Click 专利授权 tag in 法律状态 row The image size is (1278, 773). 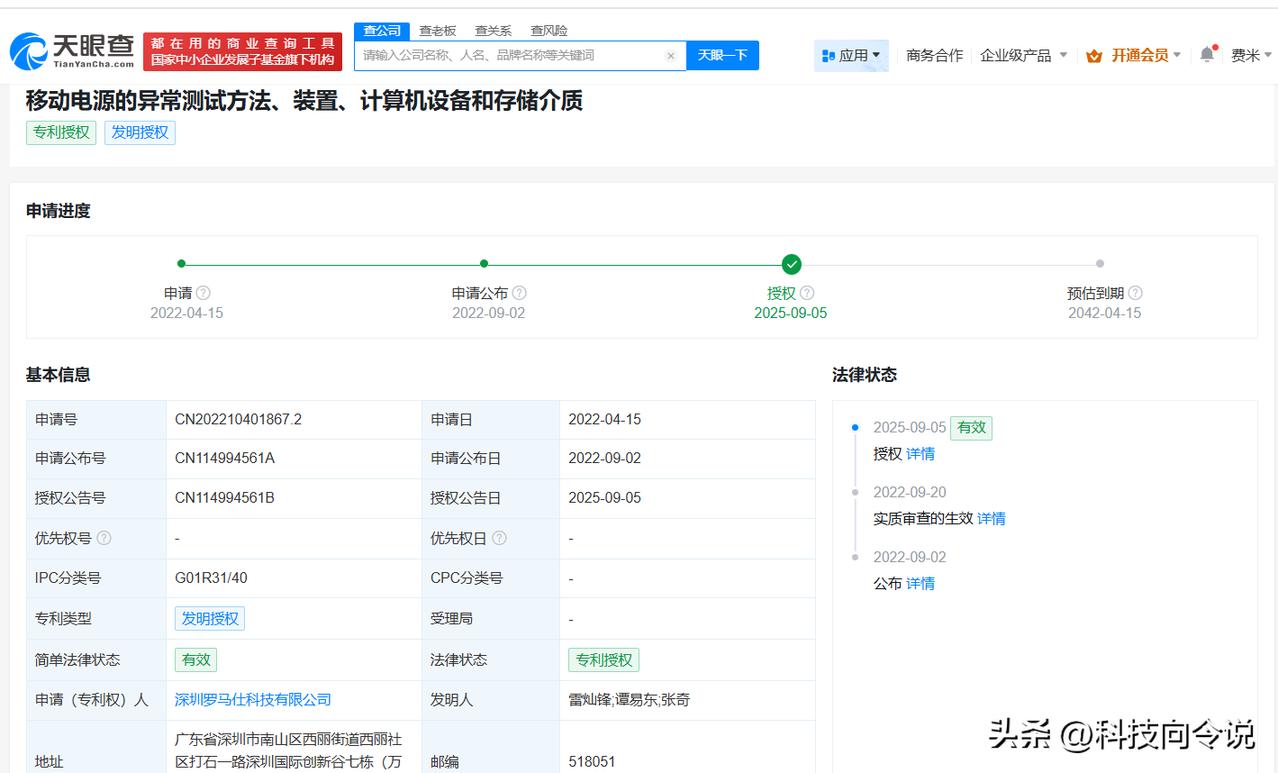(x=604, y=660)
